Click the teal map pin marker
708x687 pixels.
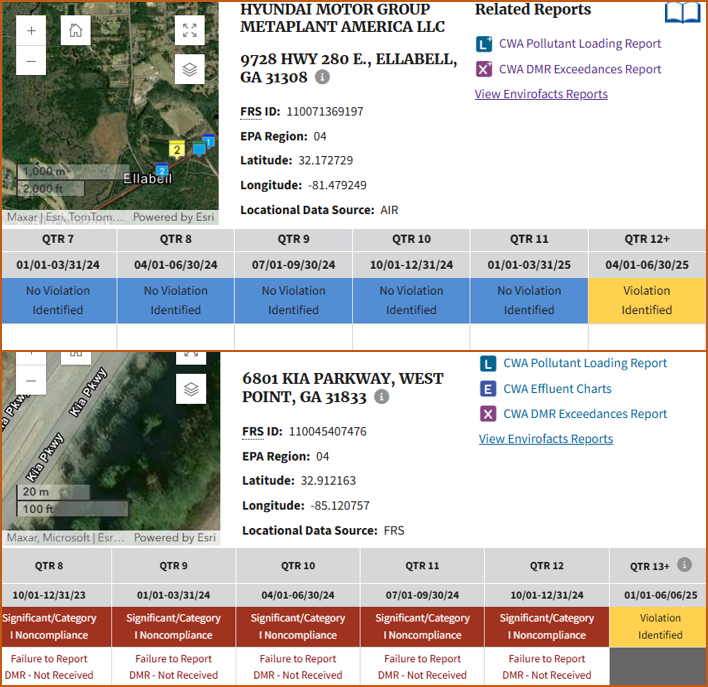click(199, 149)
